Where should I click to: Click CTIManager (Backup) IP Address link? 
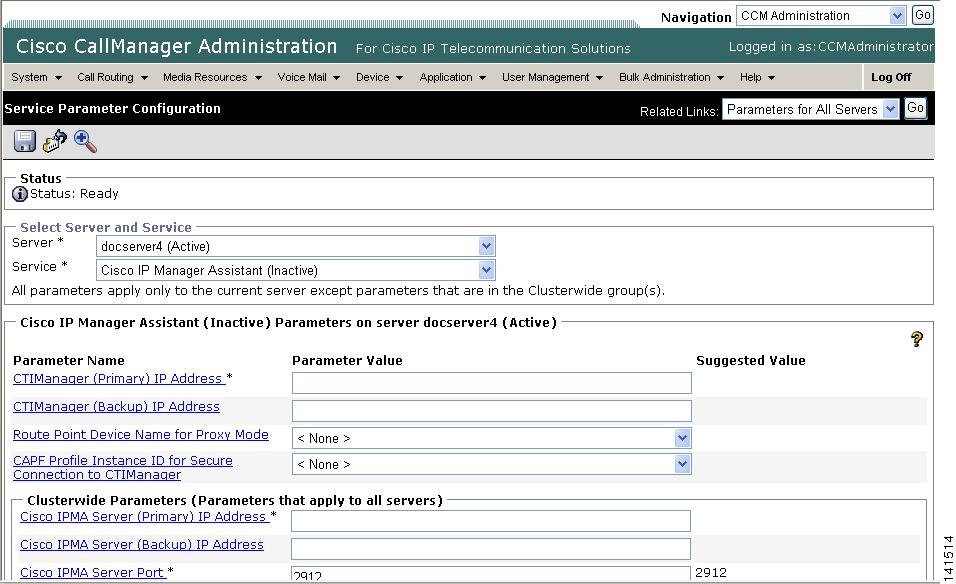click(x=116, y=407)
